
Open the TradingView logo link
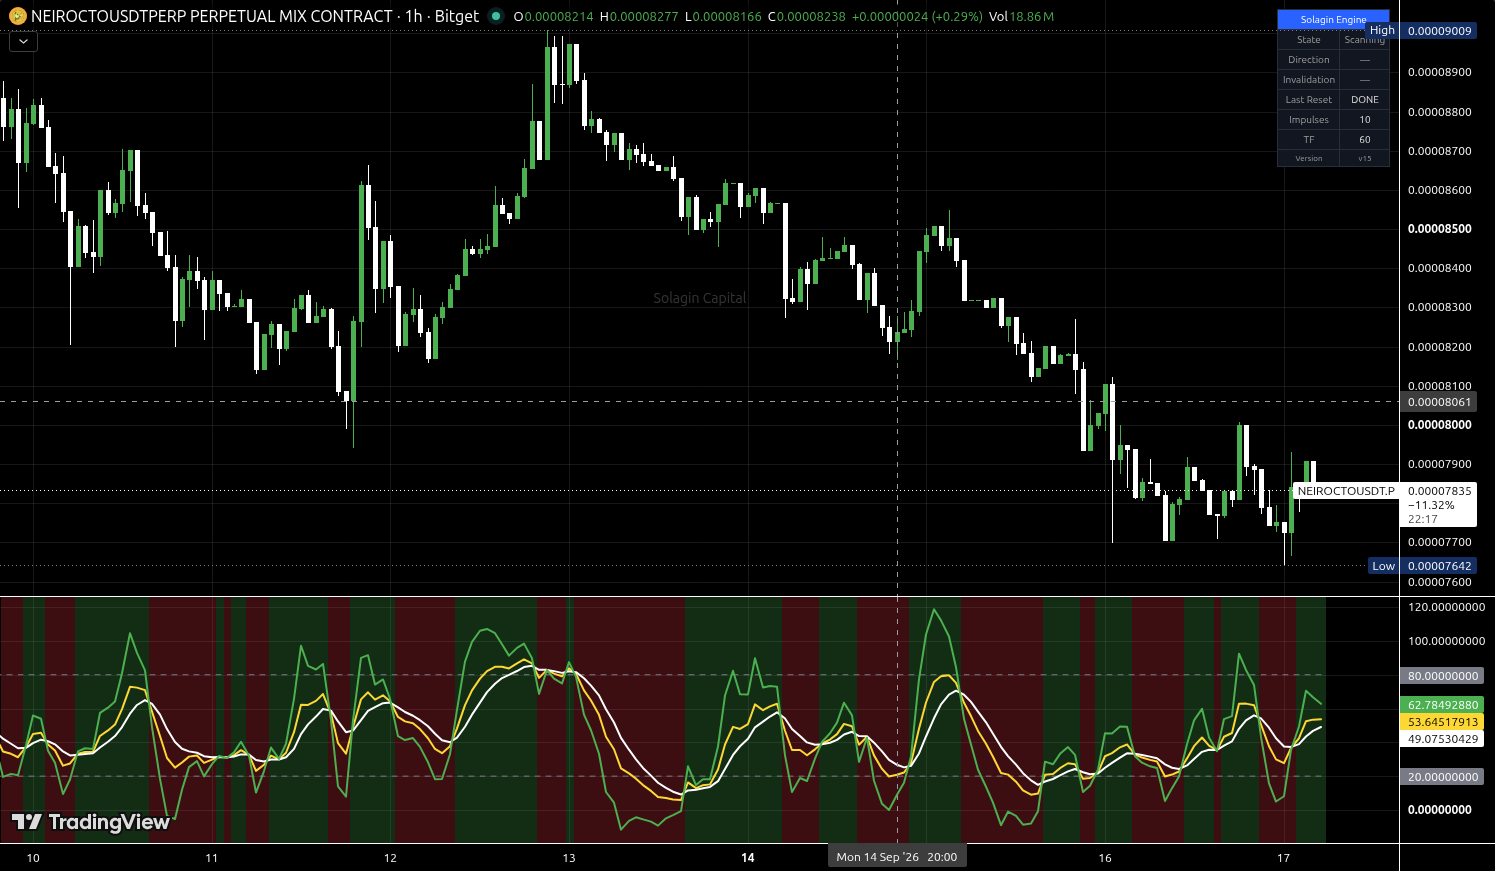click(x=91, y=822)
